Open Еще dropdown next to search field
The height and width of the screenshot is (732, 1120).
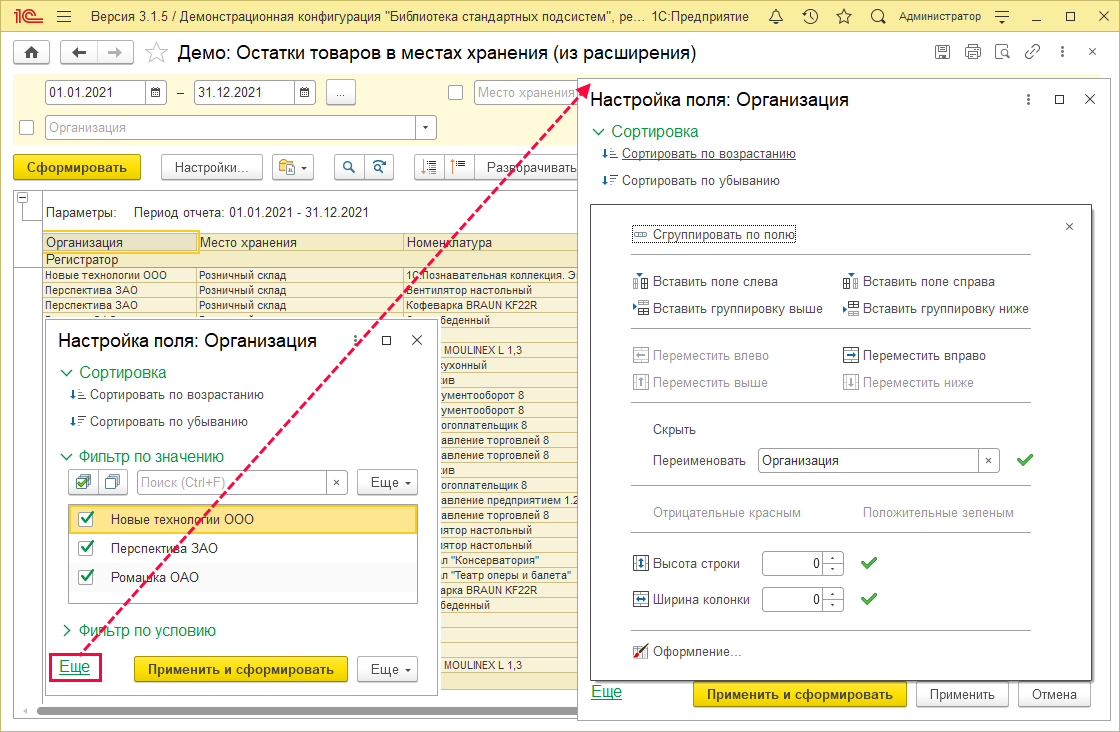pos(387,483)
